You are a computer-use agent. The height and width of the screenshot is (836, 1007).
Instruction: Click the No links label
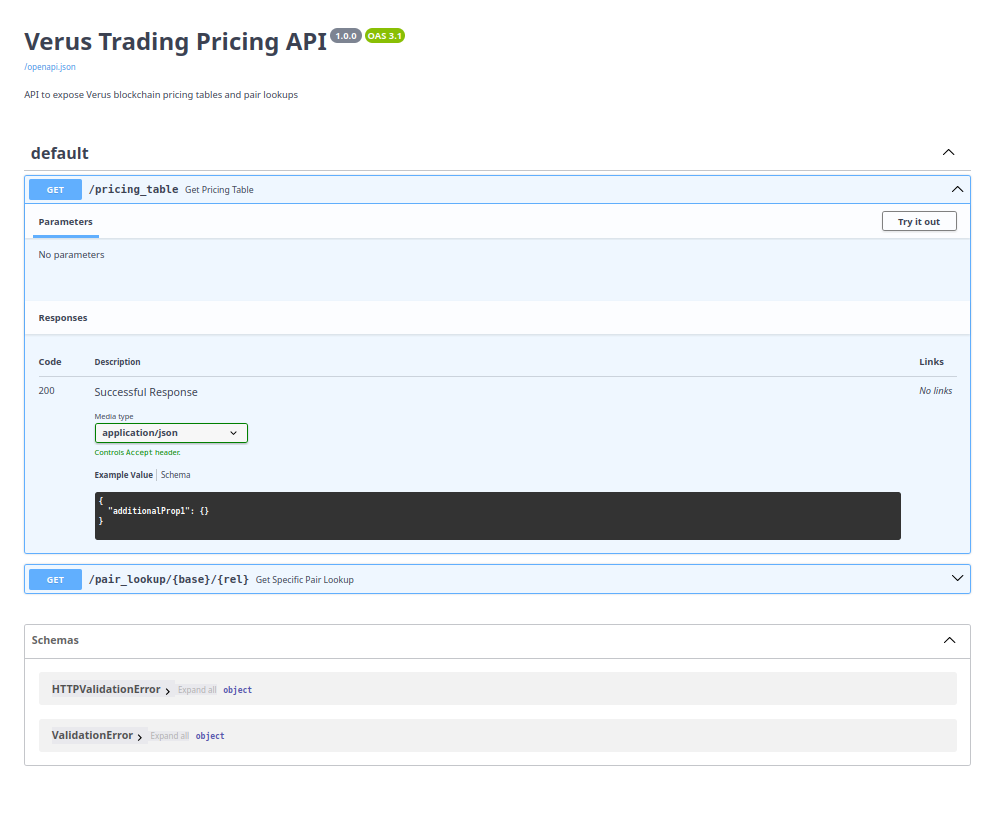point(935,391)
